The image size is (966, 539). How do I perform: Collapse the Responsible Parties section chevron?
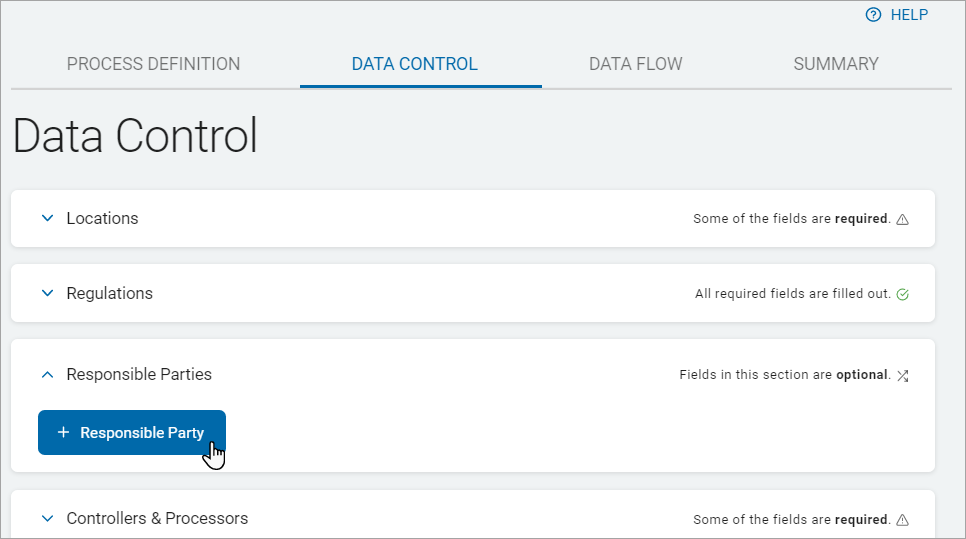coord(47,374)
